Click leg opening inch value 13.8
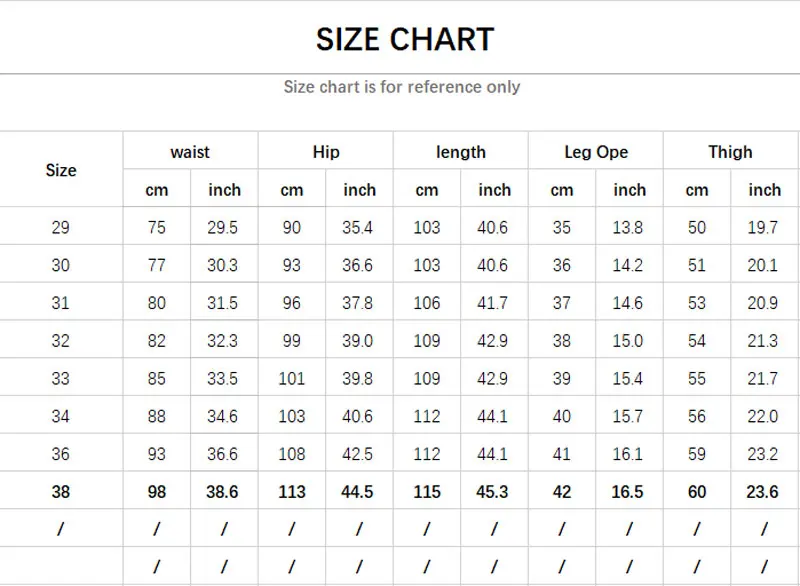 [628, 228]
